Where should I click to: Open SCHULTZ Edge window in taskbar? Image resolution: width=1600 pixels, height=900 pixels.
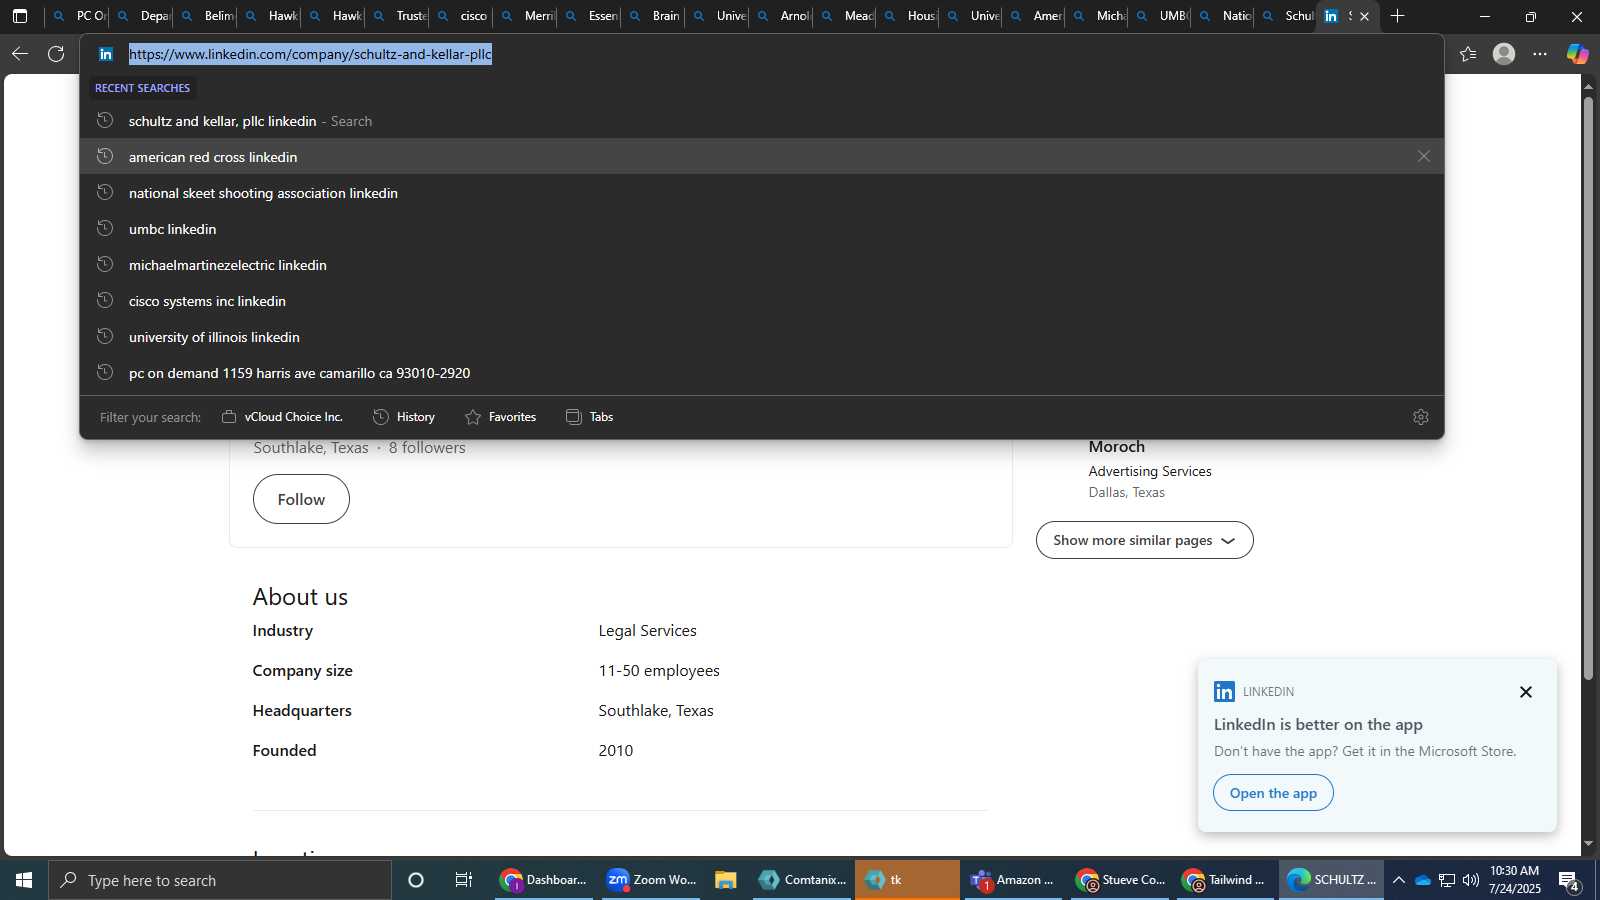(1332, 880)
